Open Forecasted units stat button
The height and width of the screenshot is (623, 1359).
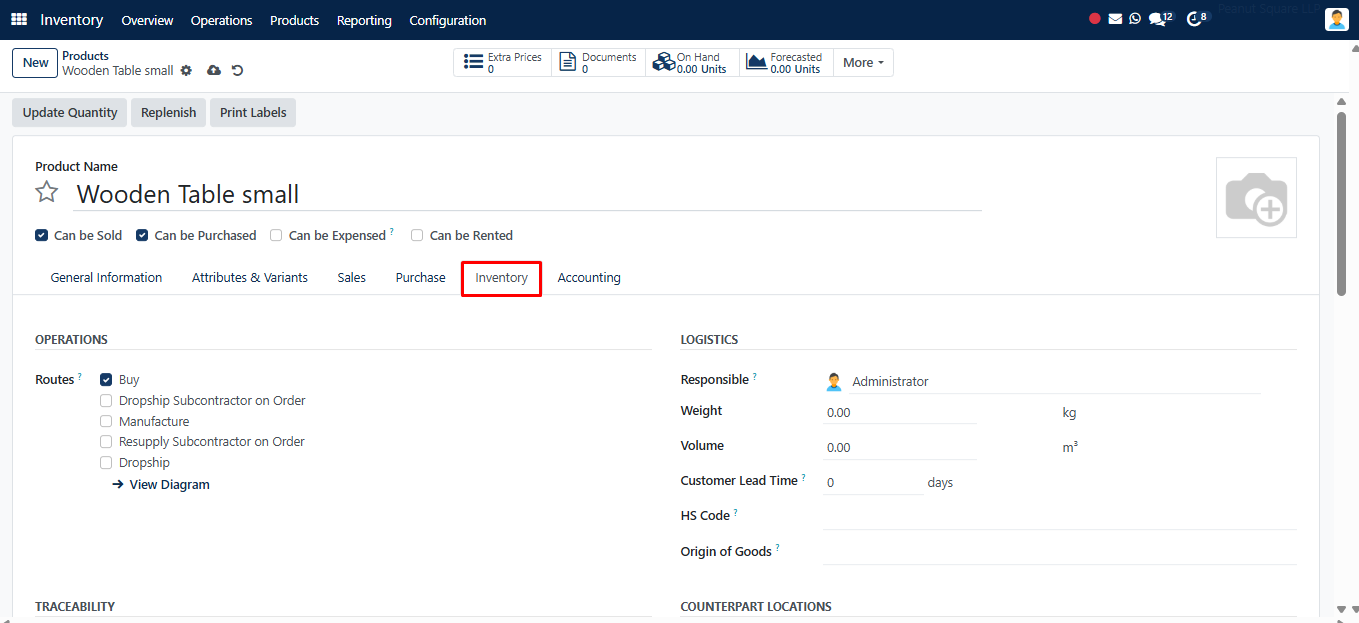point(786,63)
